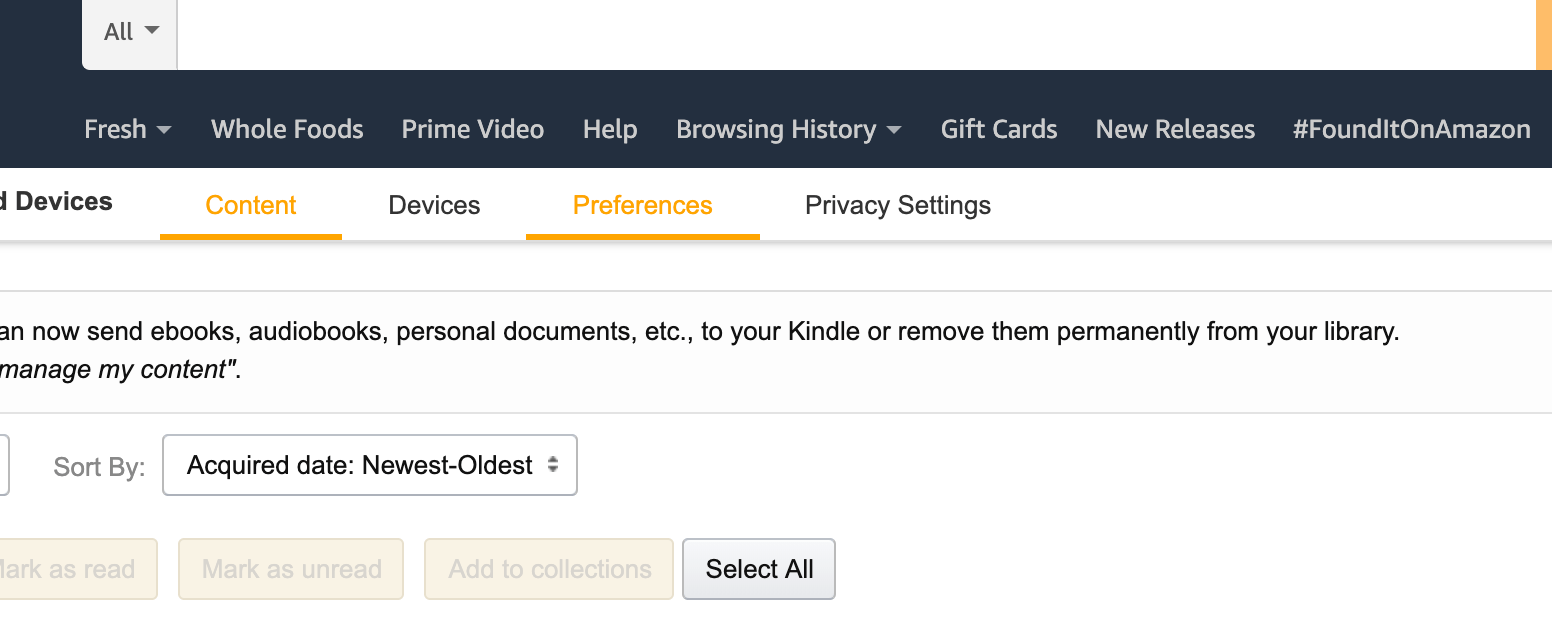Image resolution: width=1552 pixels, height=640 pixels.
Task: Click the Mark as read button
Action: coord(75,569)
